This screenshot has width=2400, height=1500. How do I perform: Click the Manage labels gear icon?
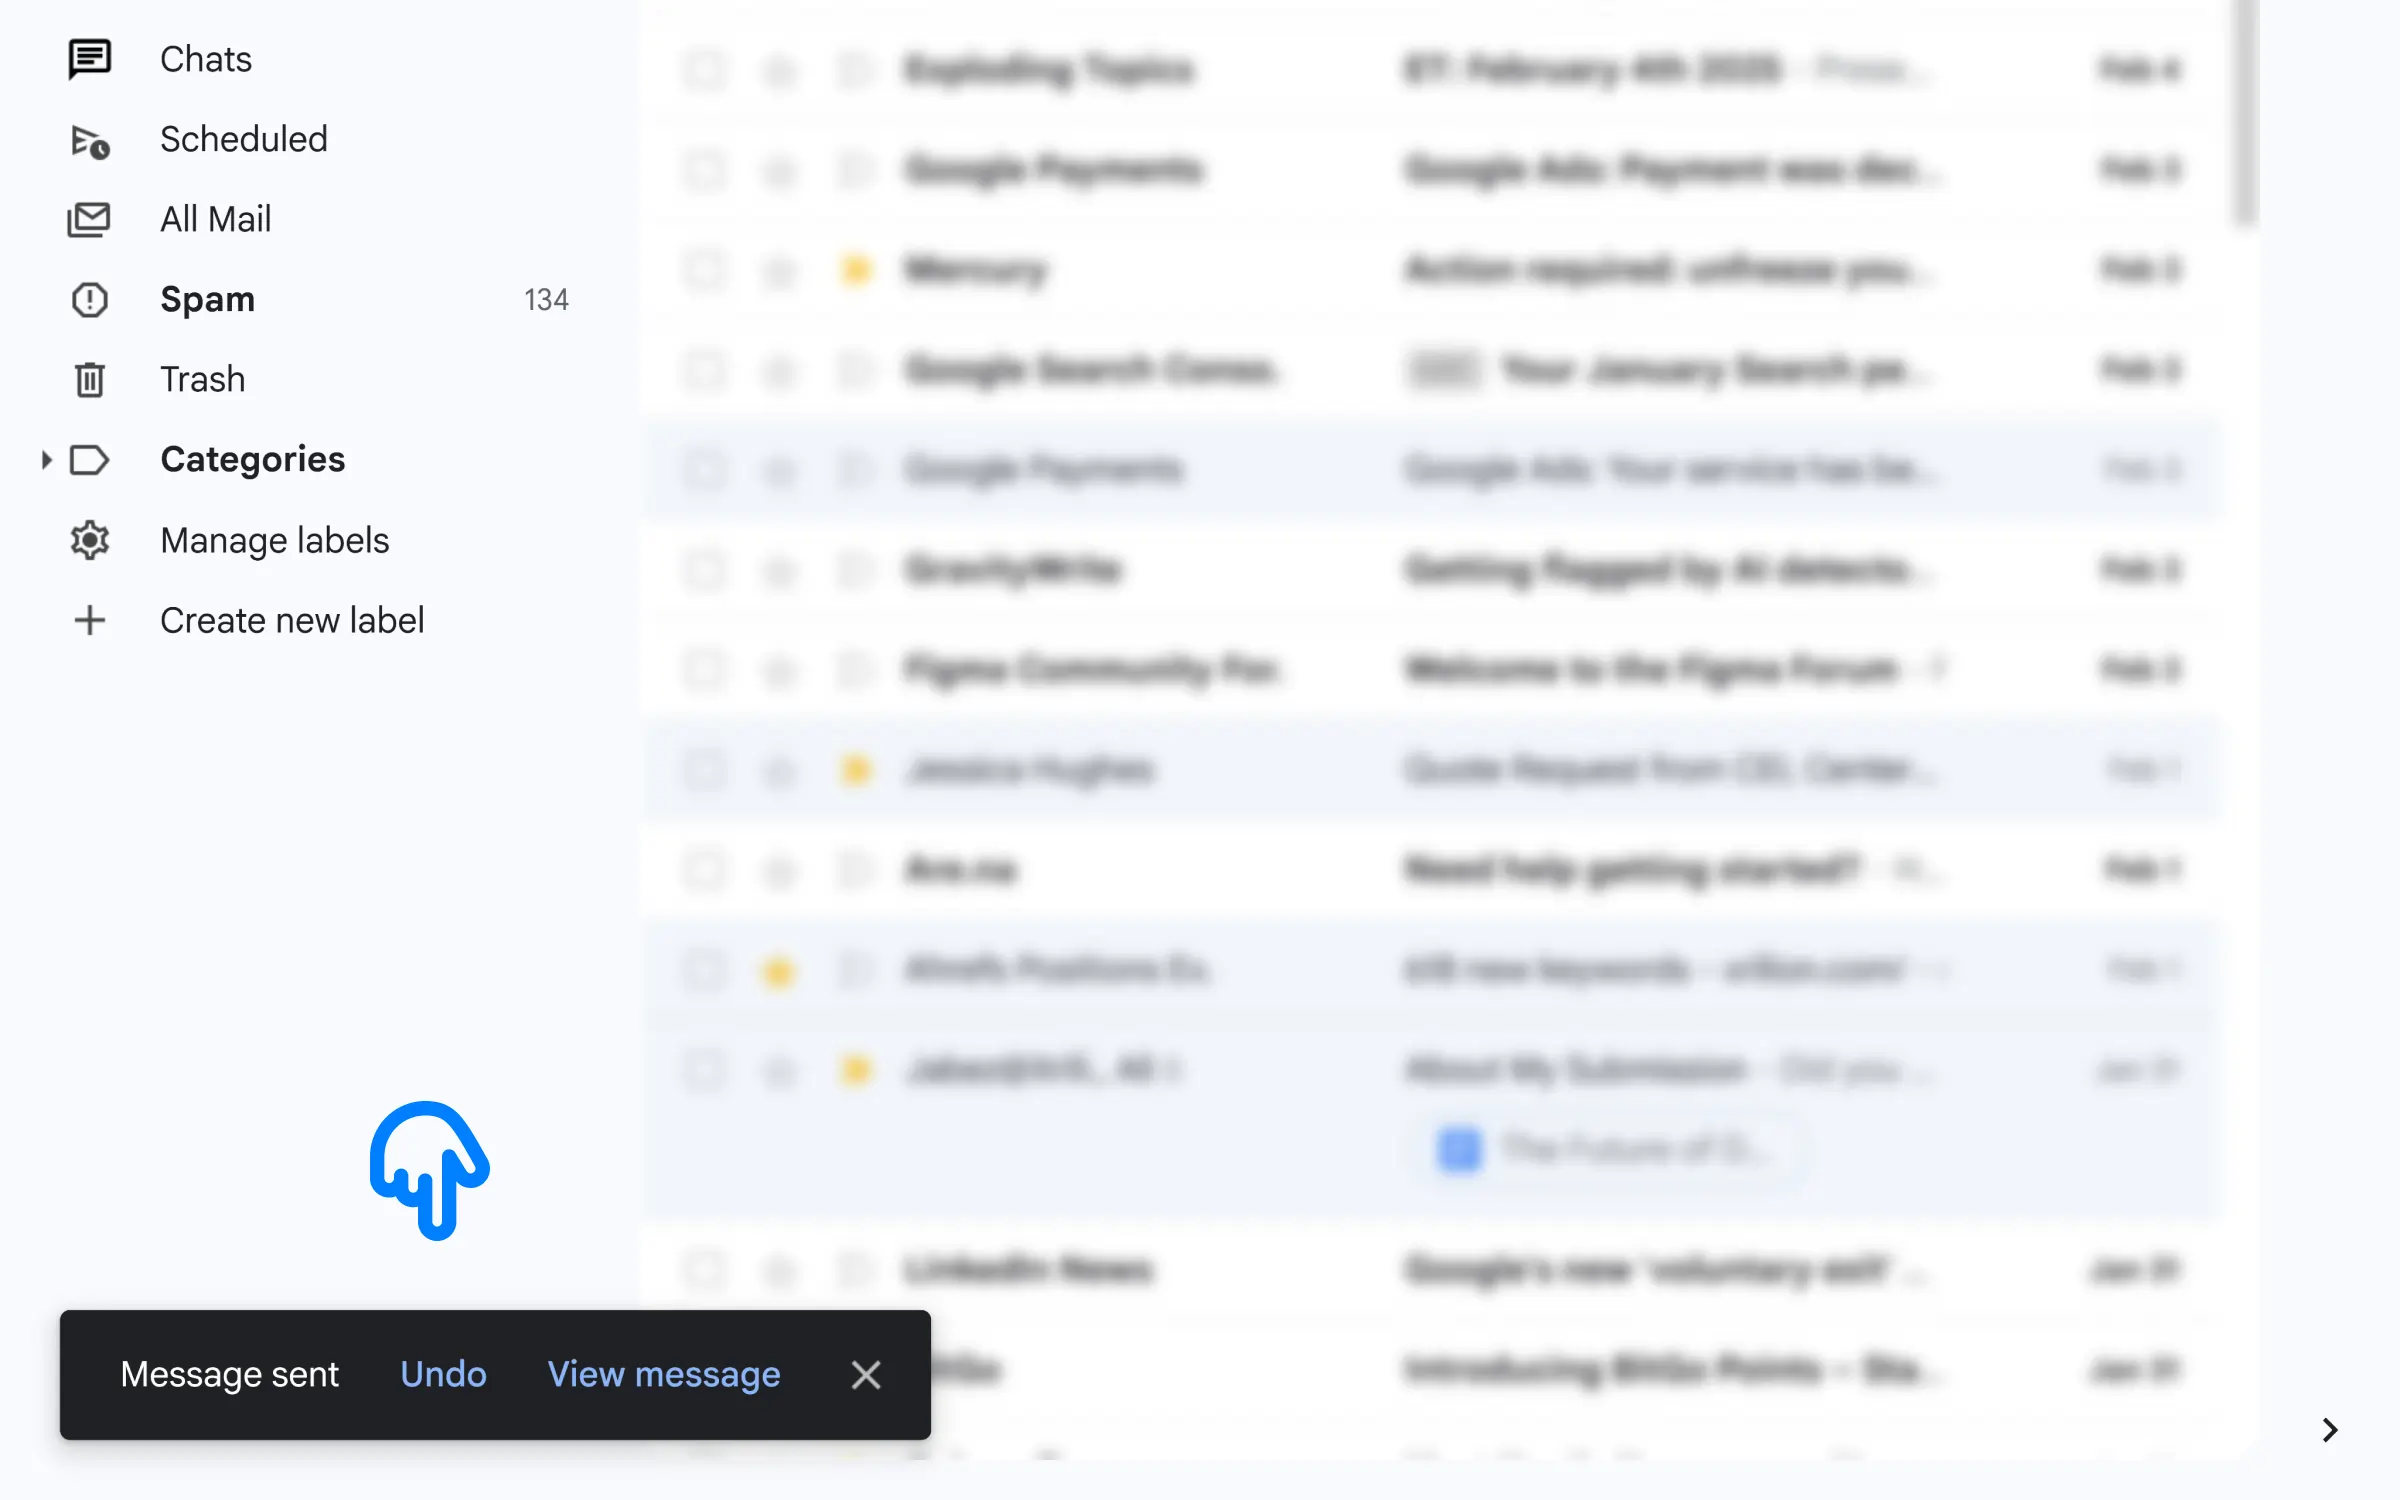[x=88, y=539]
